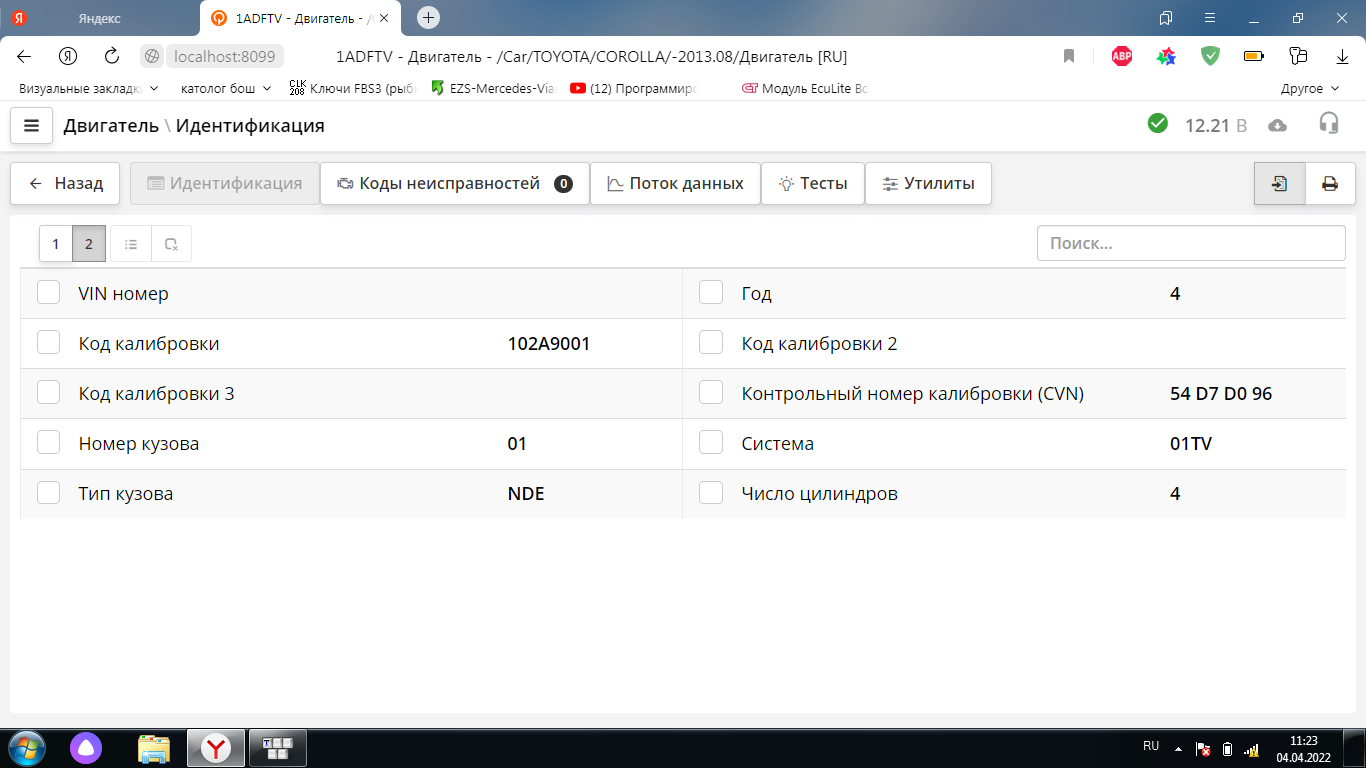Open the hamburger menu button
This screenshot has height=768, width=1366.
[31, 126]
